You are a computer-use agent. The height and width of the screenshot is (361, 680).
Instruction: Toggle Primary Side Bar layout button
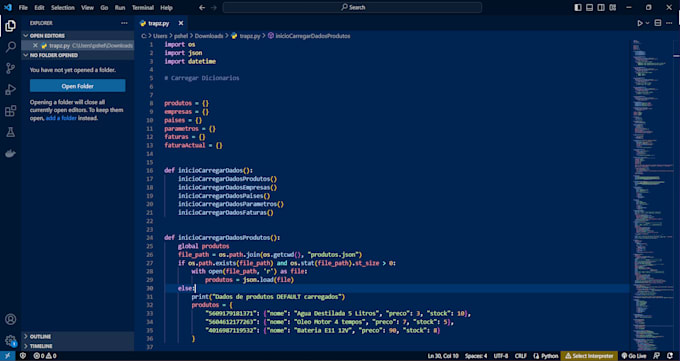(x=578, y=7)
